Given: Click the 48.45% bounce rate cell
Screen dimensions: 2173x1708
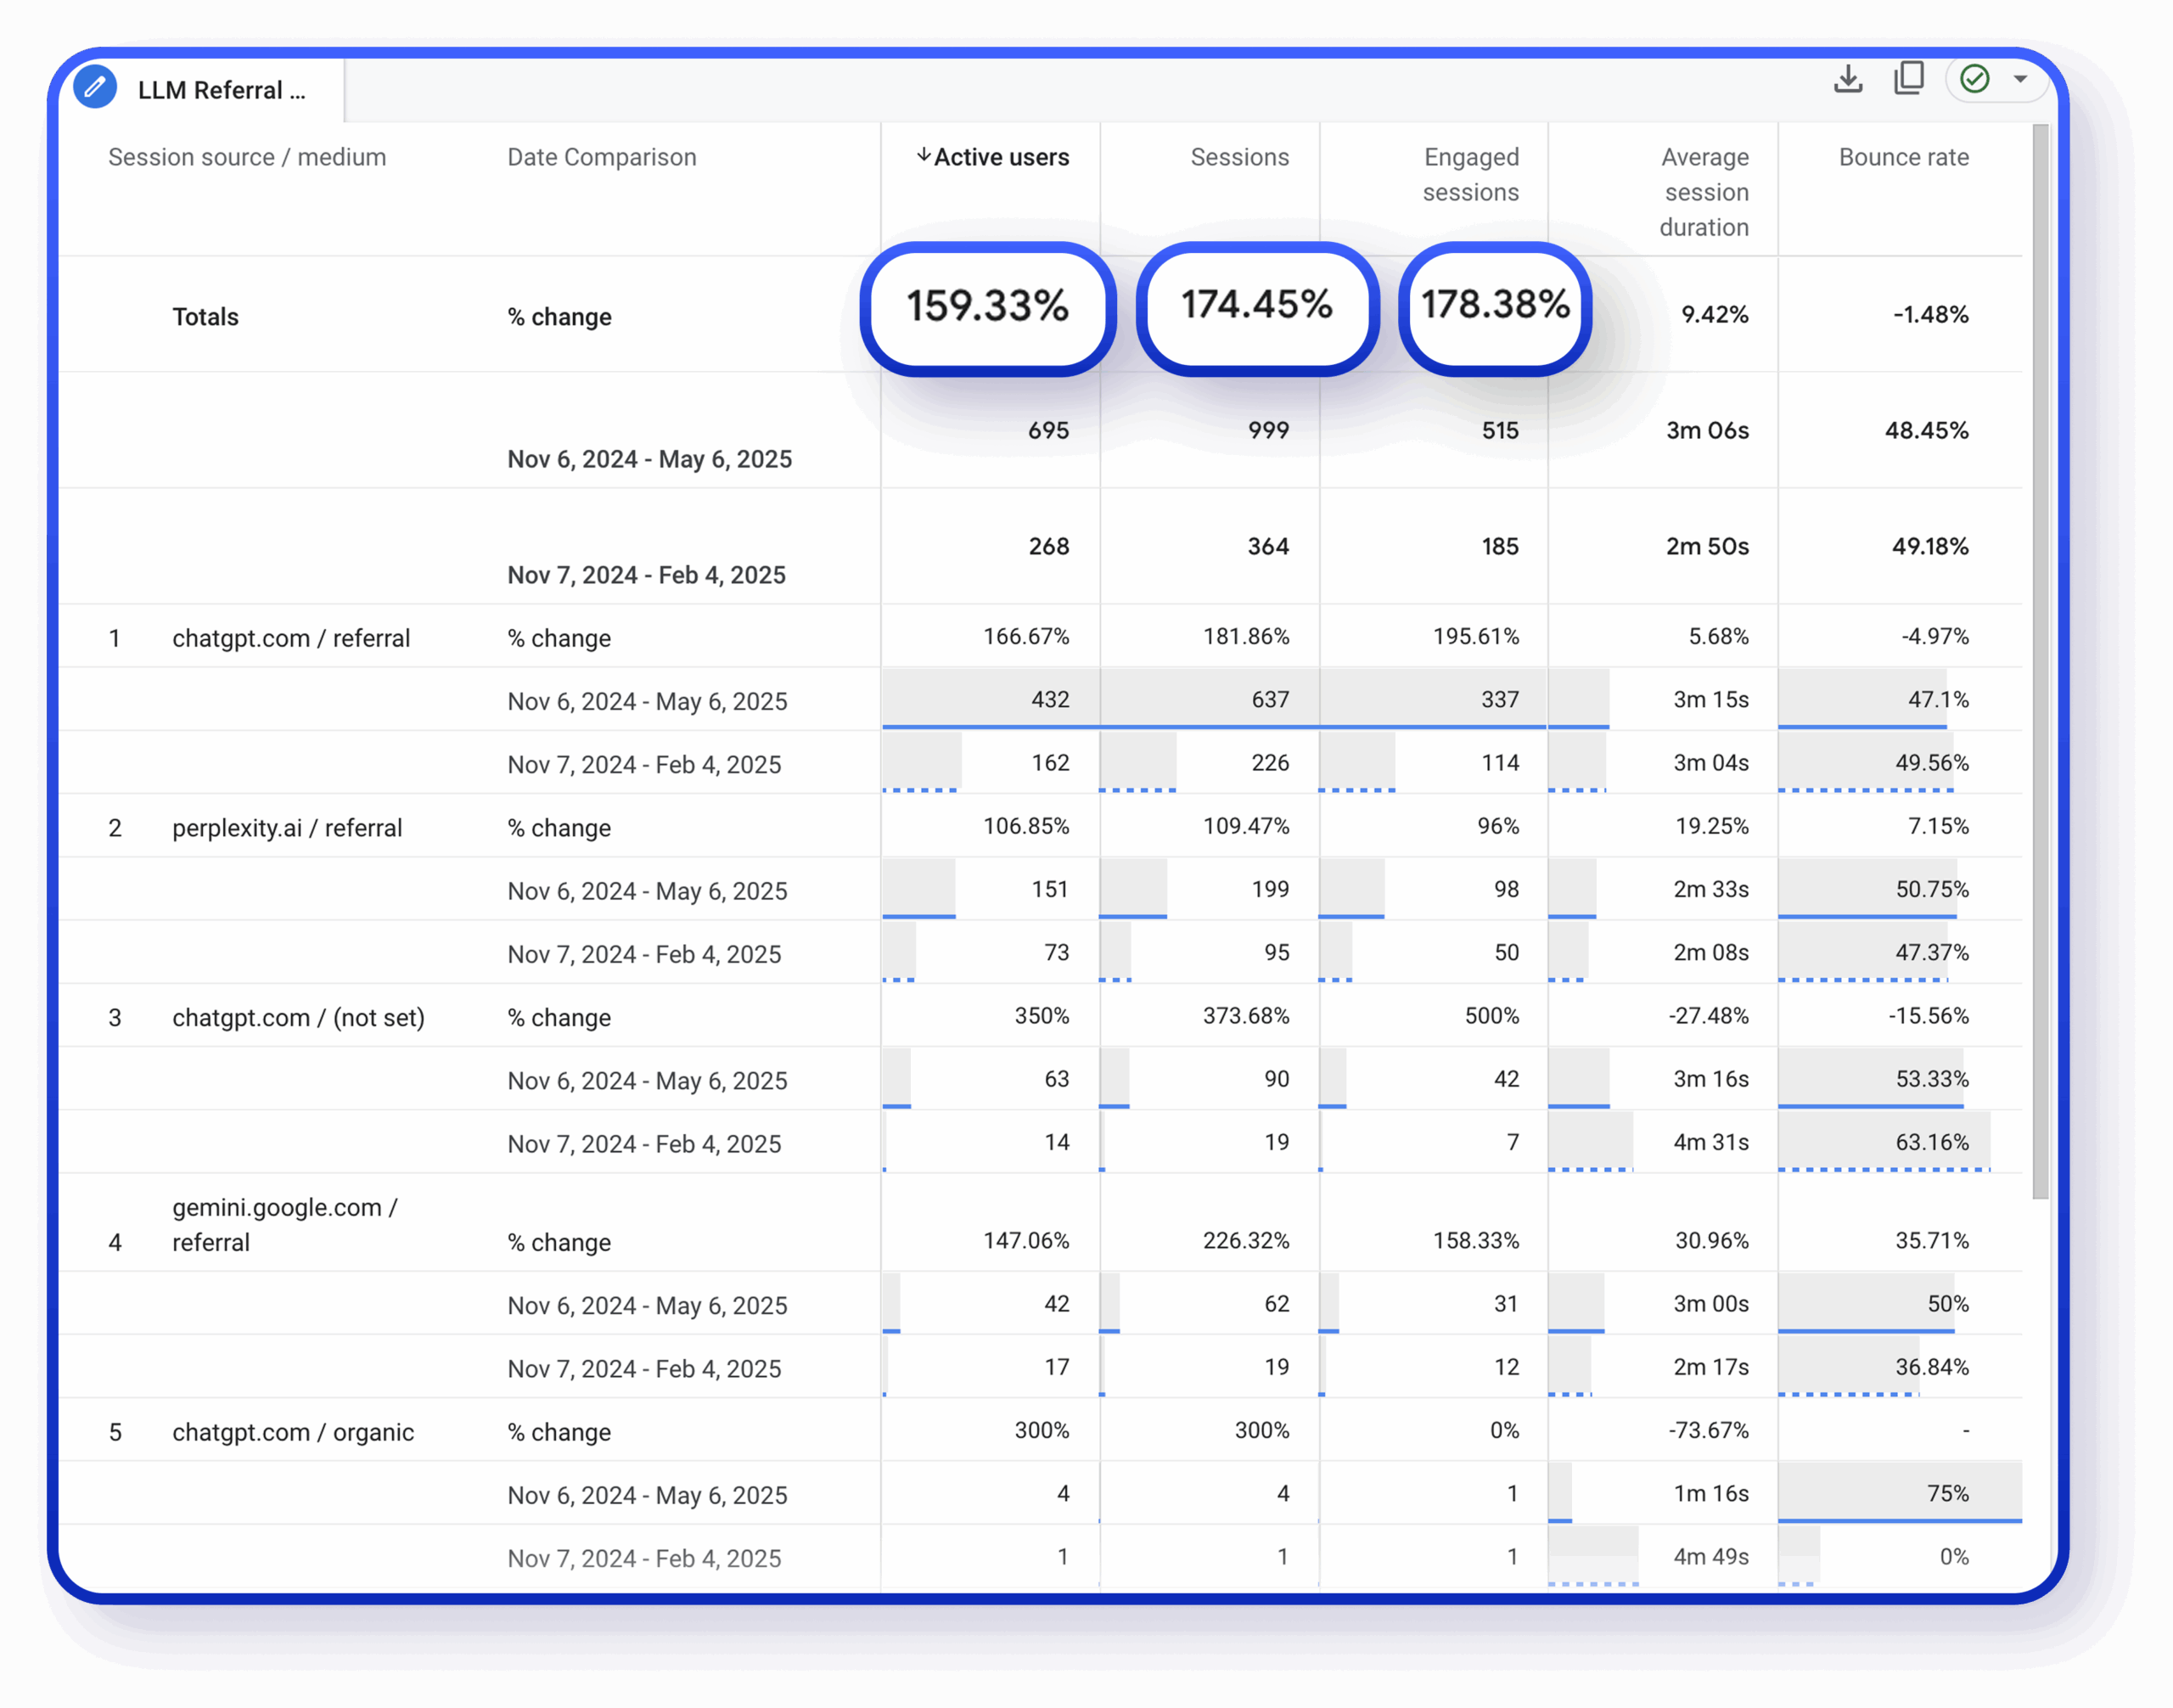Looking at the screenshot, I should coord(1926,431).
